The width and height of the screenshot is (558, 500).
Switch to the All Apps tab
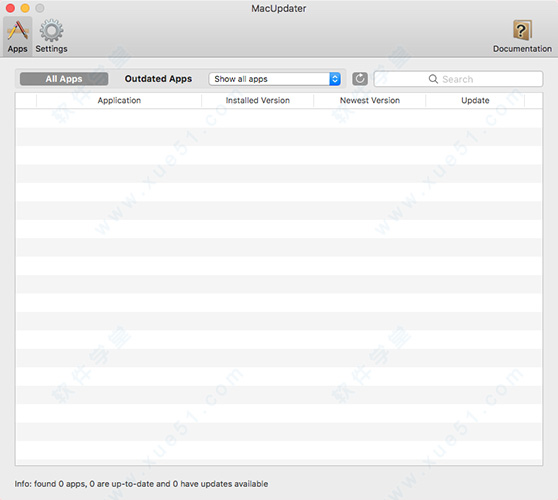[64, 79]
